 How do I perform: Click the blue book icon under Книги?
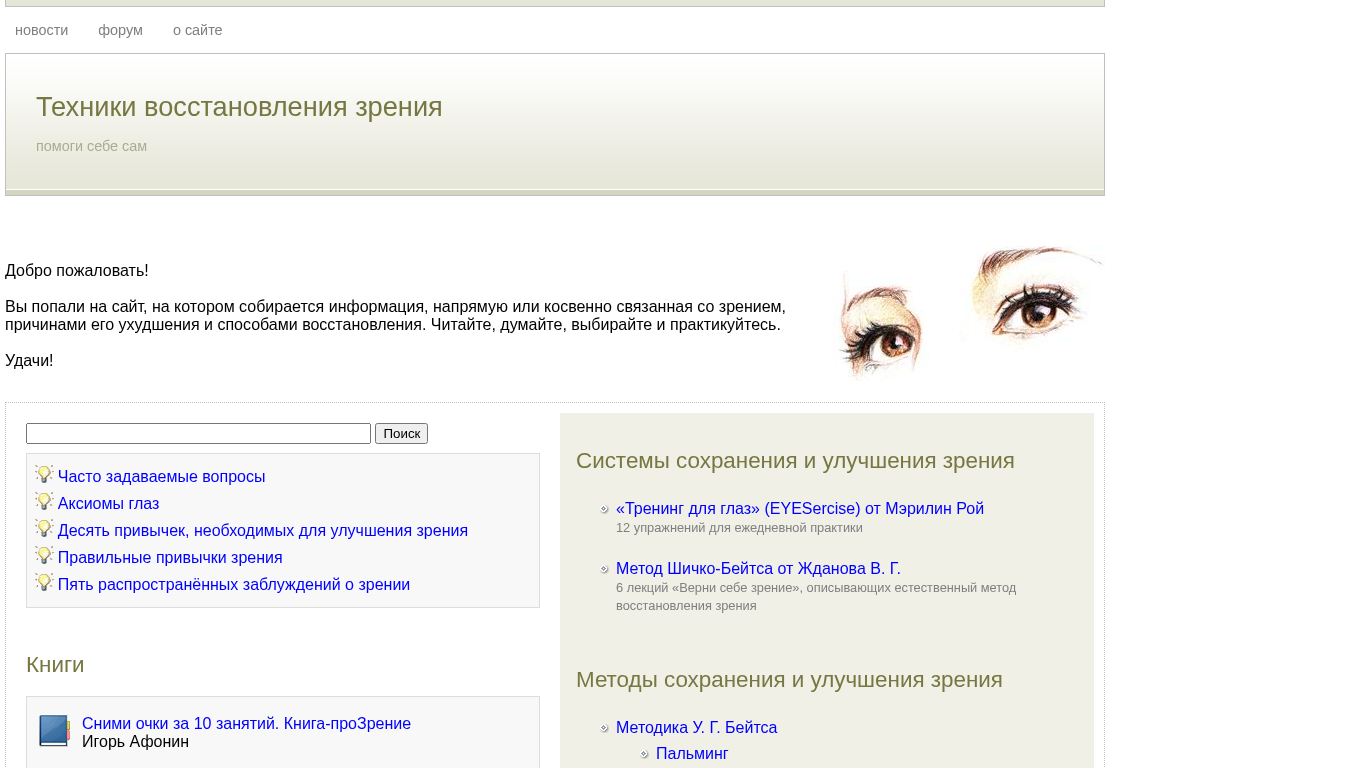(54, 731)
